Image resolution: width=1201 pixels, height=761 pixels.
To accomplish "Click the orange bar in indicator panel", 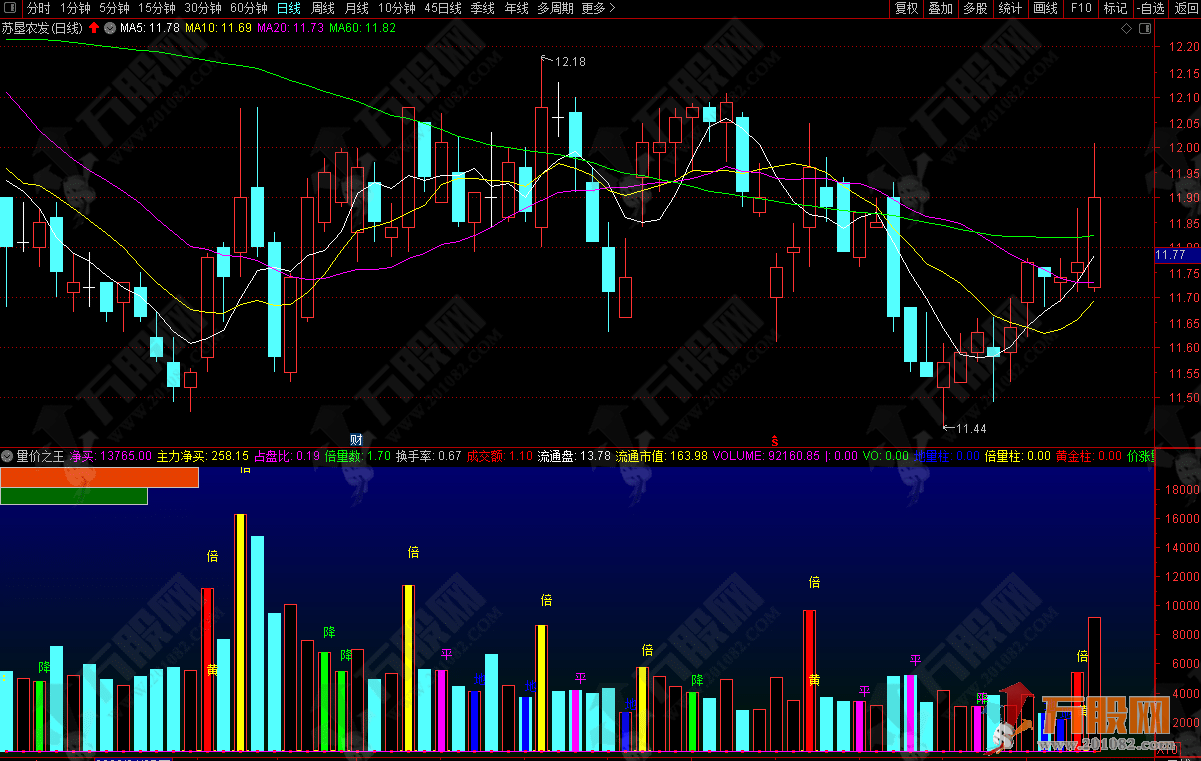I will point(99,477).
